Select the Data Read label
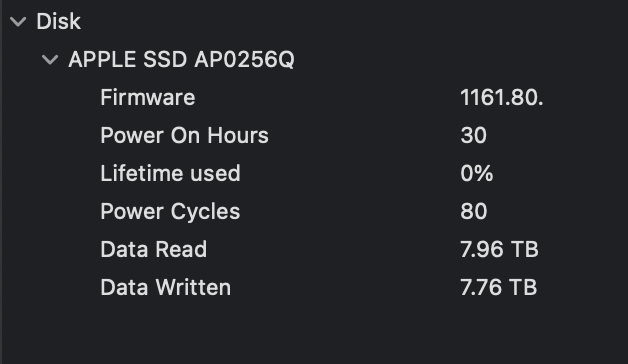This screenshot has height=364, width=628. pos(154,249)
